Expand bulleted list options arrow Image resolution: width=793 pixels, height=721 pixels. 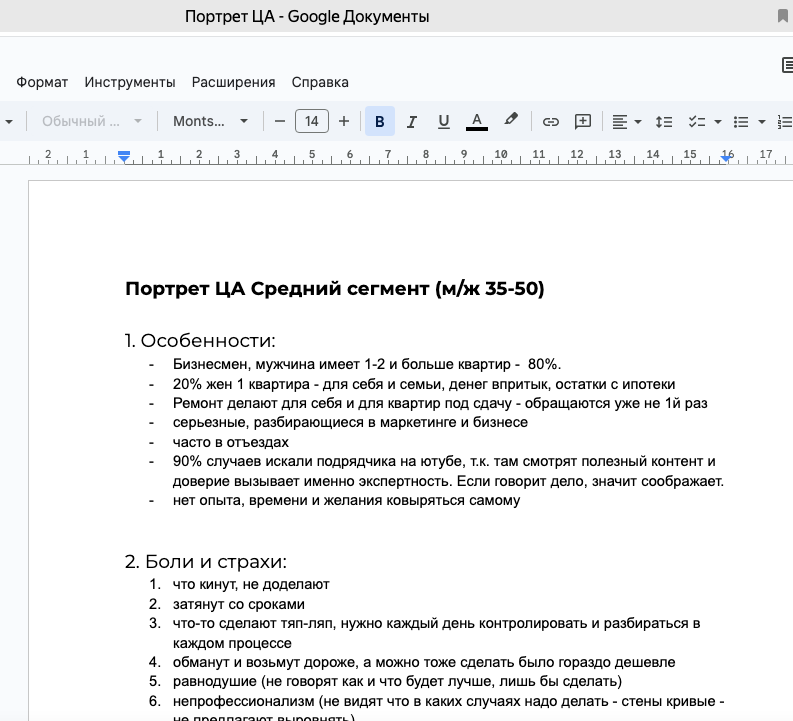(762, 122)
